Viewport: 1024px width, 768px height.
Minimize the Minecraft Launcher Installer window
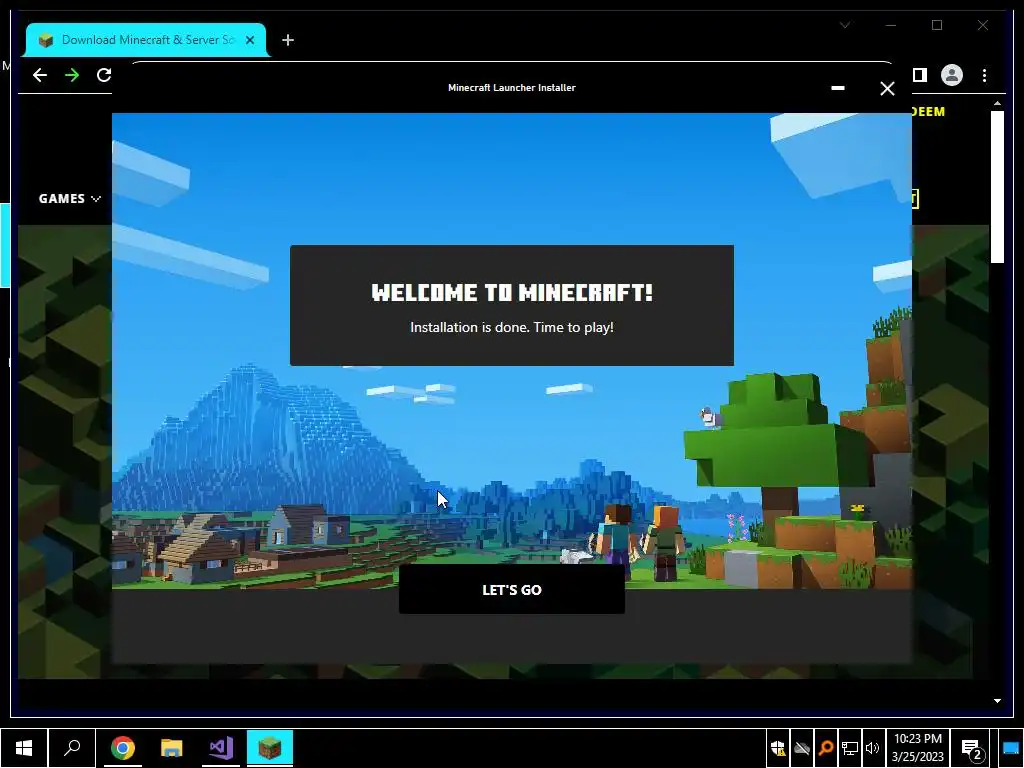click(x=838, y=88)
